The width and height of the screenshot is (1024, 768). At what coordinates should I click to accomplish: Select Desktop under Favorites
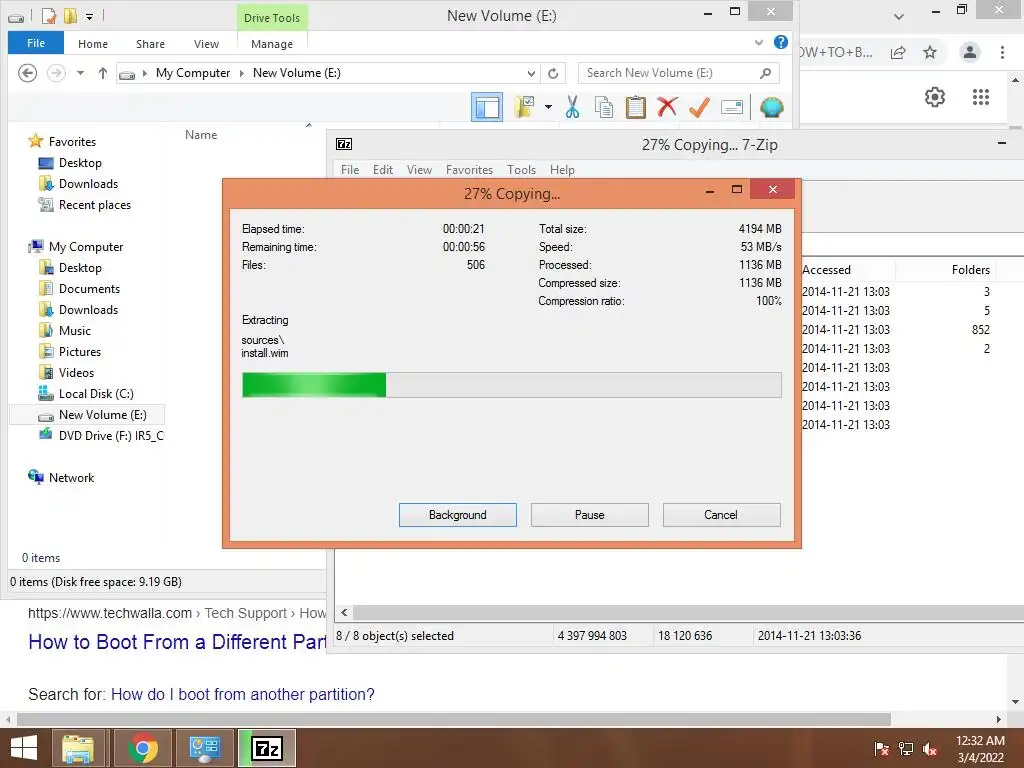(x=80, y=163)
